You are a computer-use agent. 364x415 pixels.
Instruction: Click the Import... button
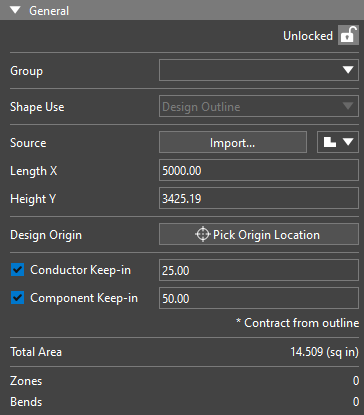(x=233, y=142)
